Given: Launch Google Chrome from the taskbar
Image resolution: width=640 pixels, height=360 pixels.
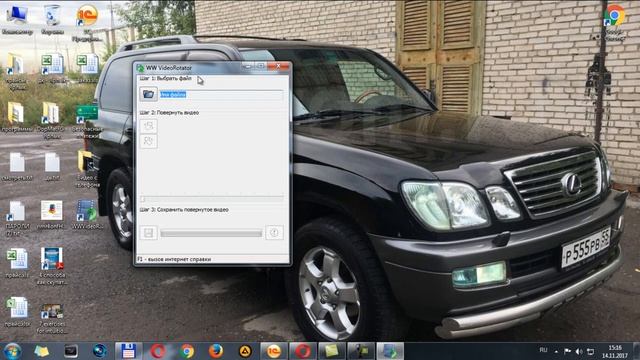Looking at the screenshot, I should click(x=187, y=351).
